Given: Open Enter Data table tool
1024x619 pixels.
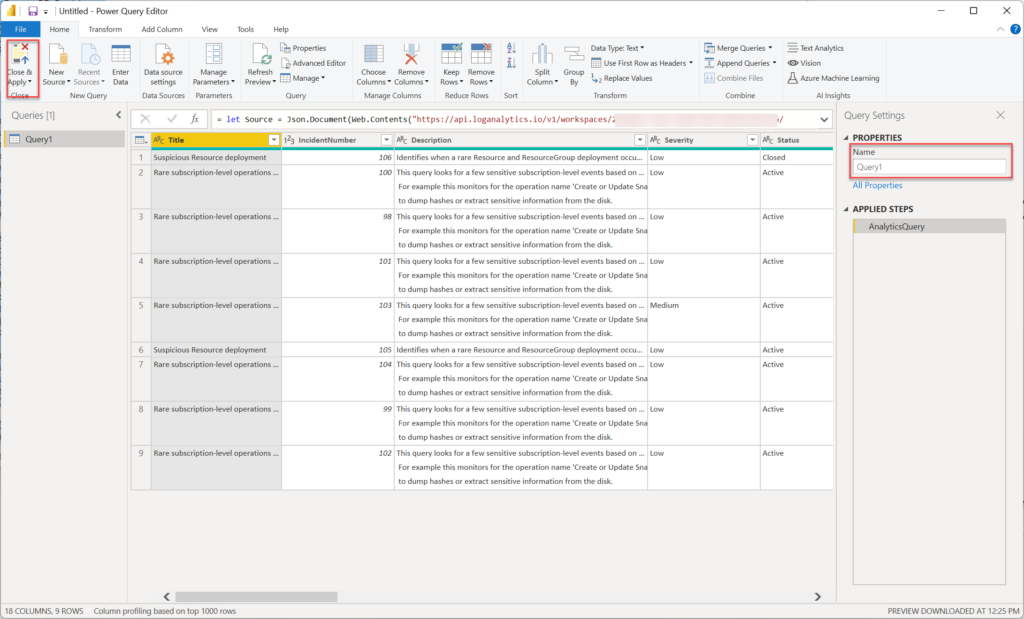Looking at the screenshot, I should (x=121, y=65).
